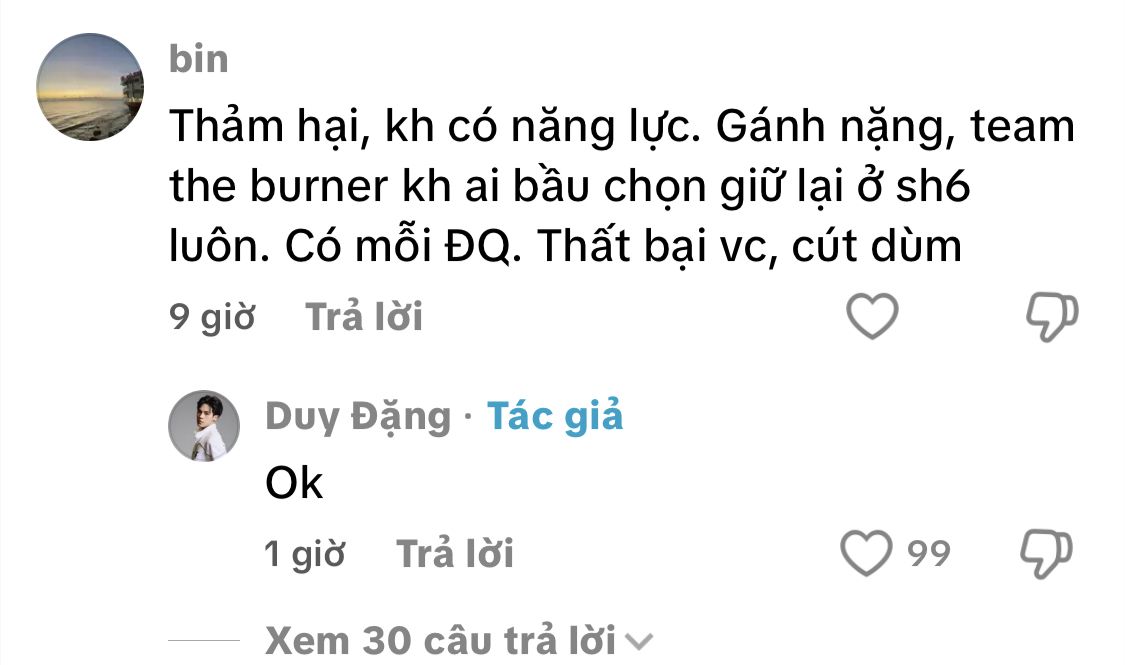This screenshot has width=1125, height=665.
Task: Like bin's comment with the heart icon
Action: 872,316
